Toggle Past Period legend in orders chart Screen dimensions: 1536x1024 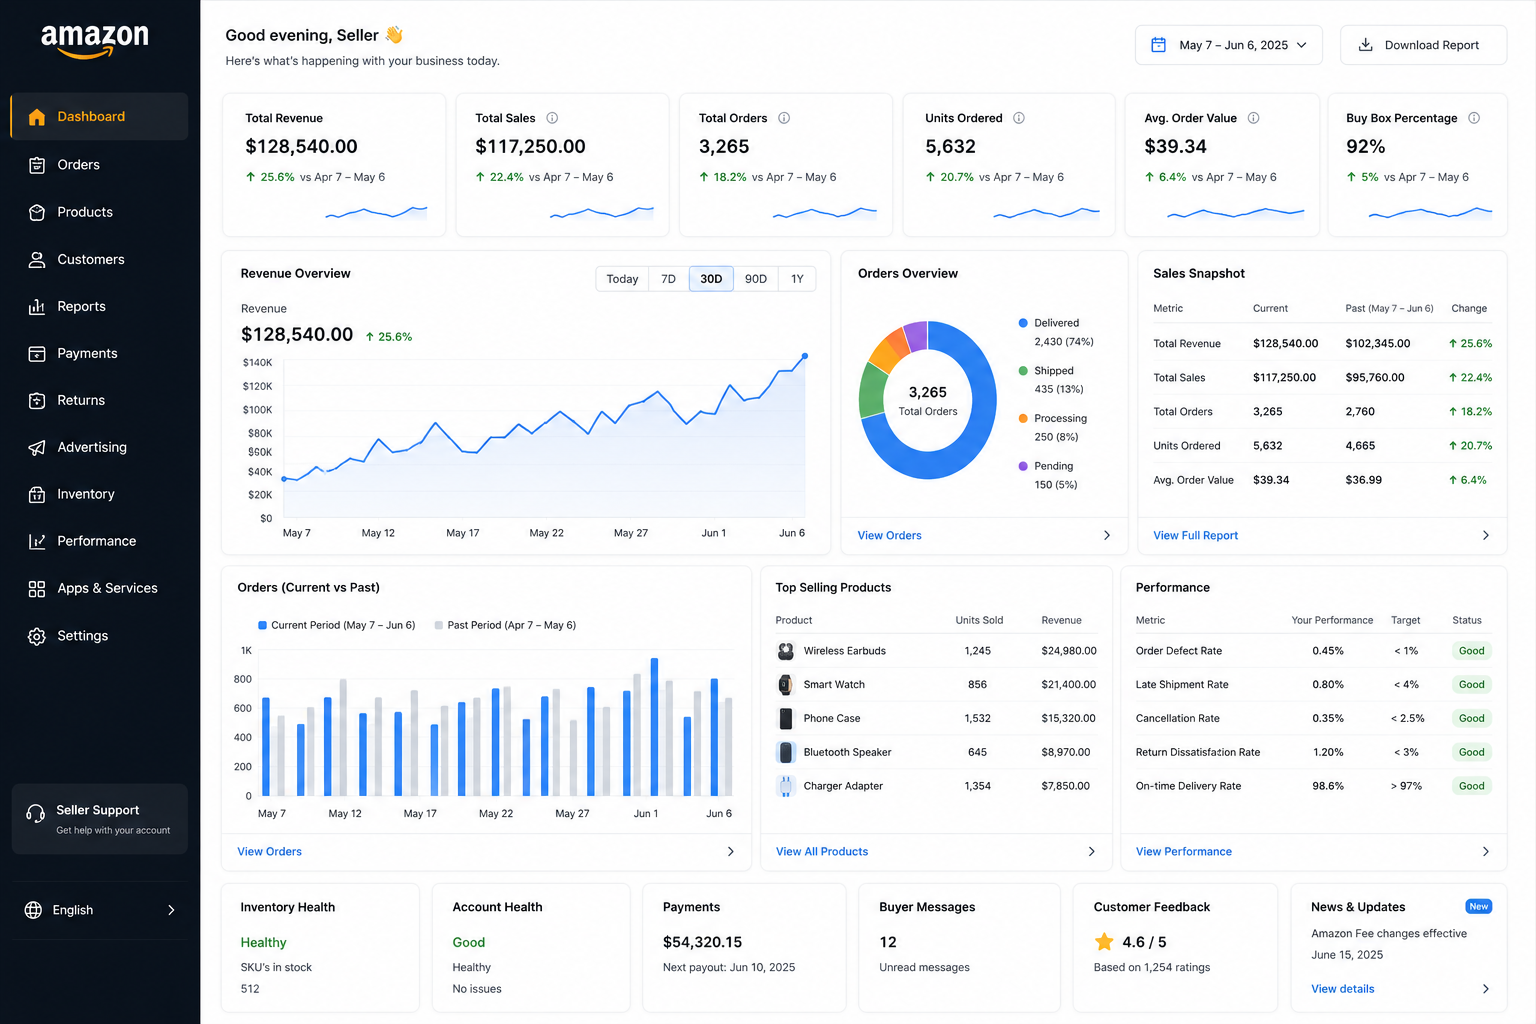tap(506, 625)
